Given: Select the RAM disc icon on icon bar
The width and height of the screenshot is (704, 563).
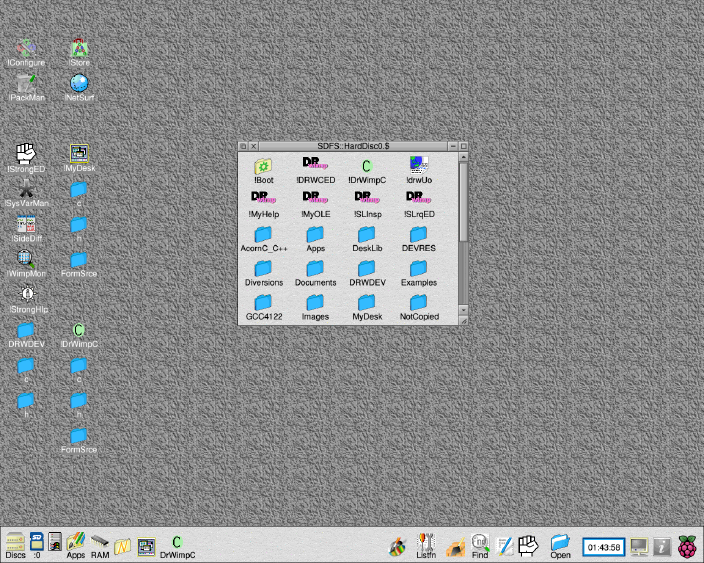Looking at the screenshot, I should pos(100,543).
